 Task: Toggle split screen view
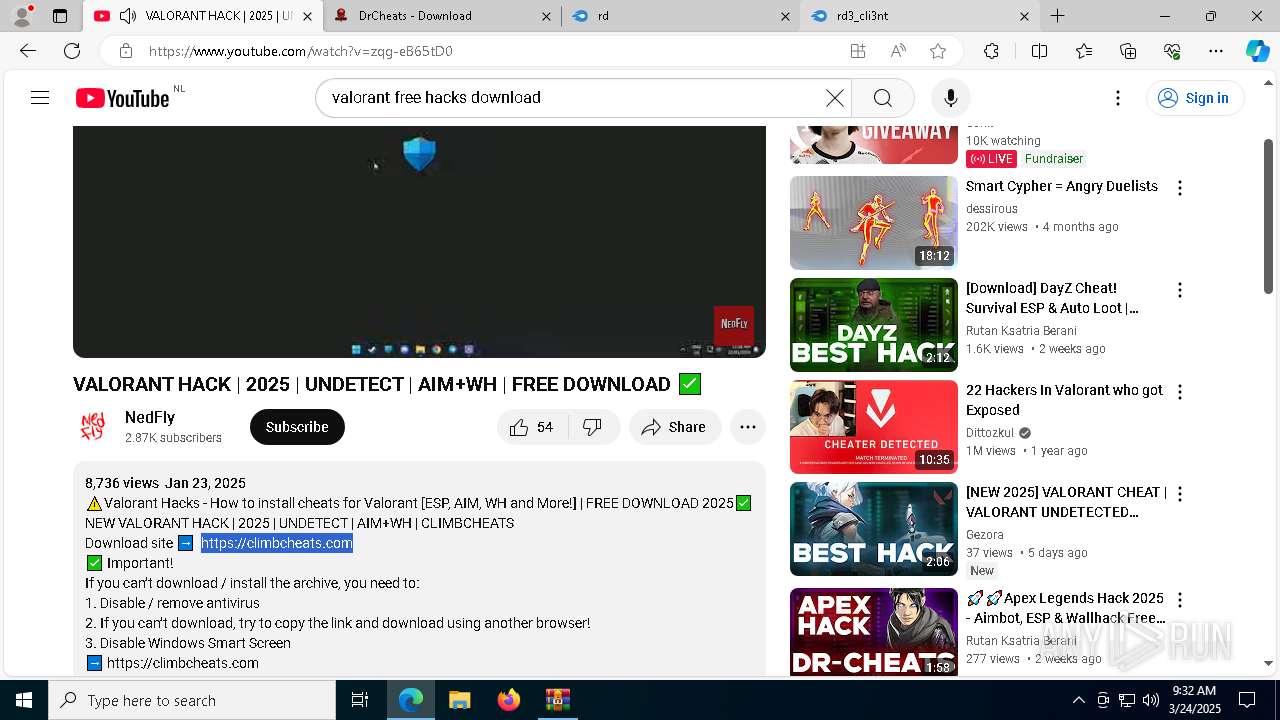pos(1039,51)
